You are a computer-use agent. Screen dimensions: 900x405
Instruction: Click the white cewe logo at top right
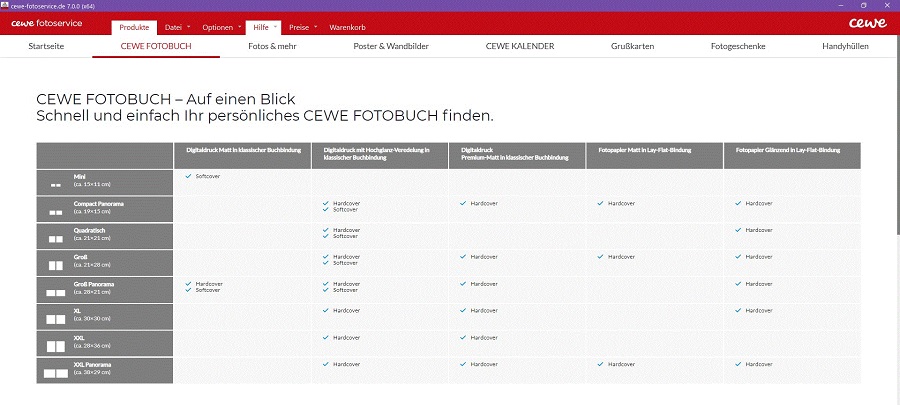pyautogui.click(x=866, y=23)
